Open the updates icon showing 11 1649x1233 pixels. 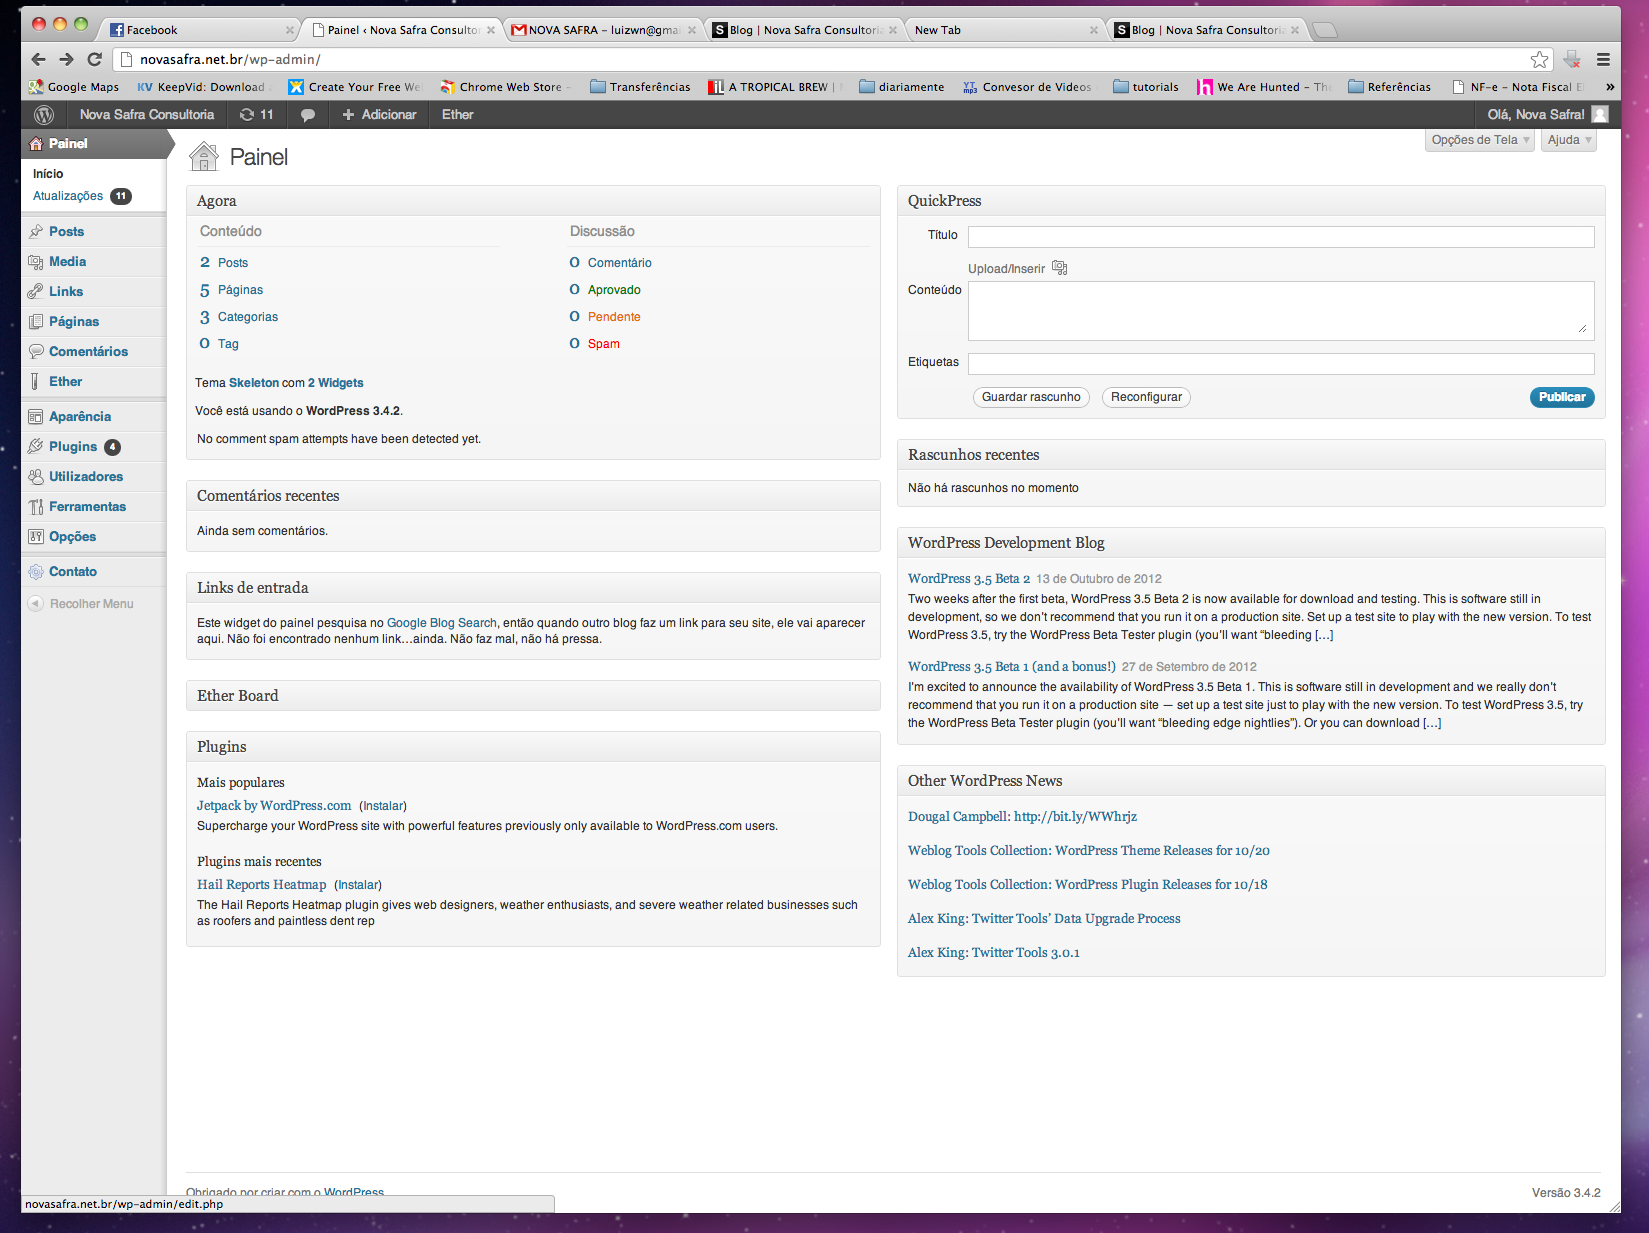click(x=256, y=115)
